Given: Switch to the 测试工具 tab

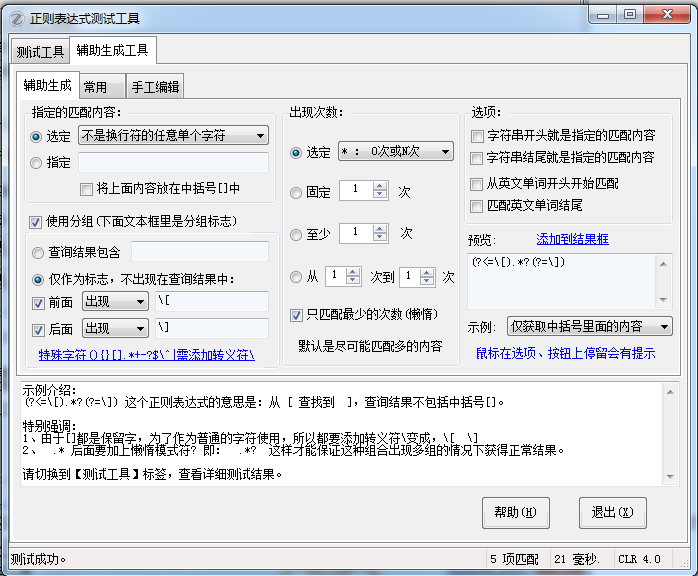Looking at the screenshot, I should point(40,52).
